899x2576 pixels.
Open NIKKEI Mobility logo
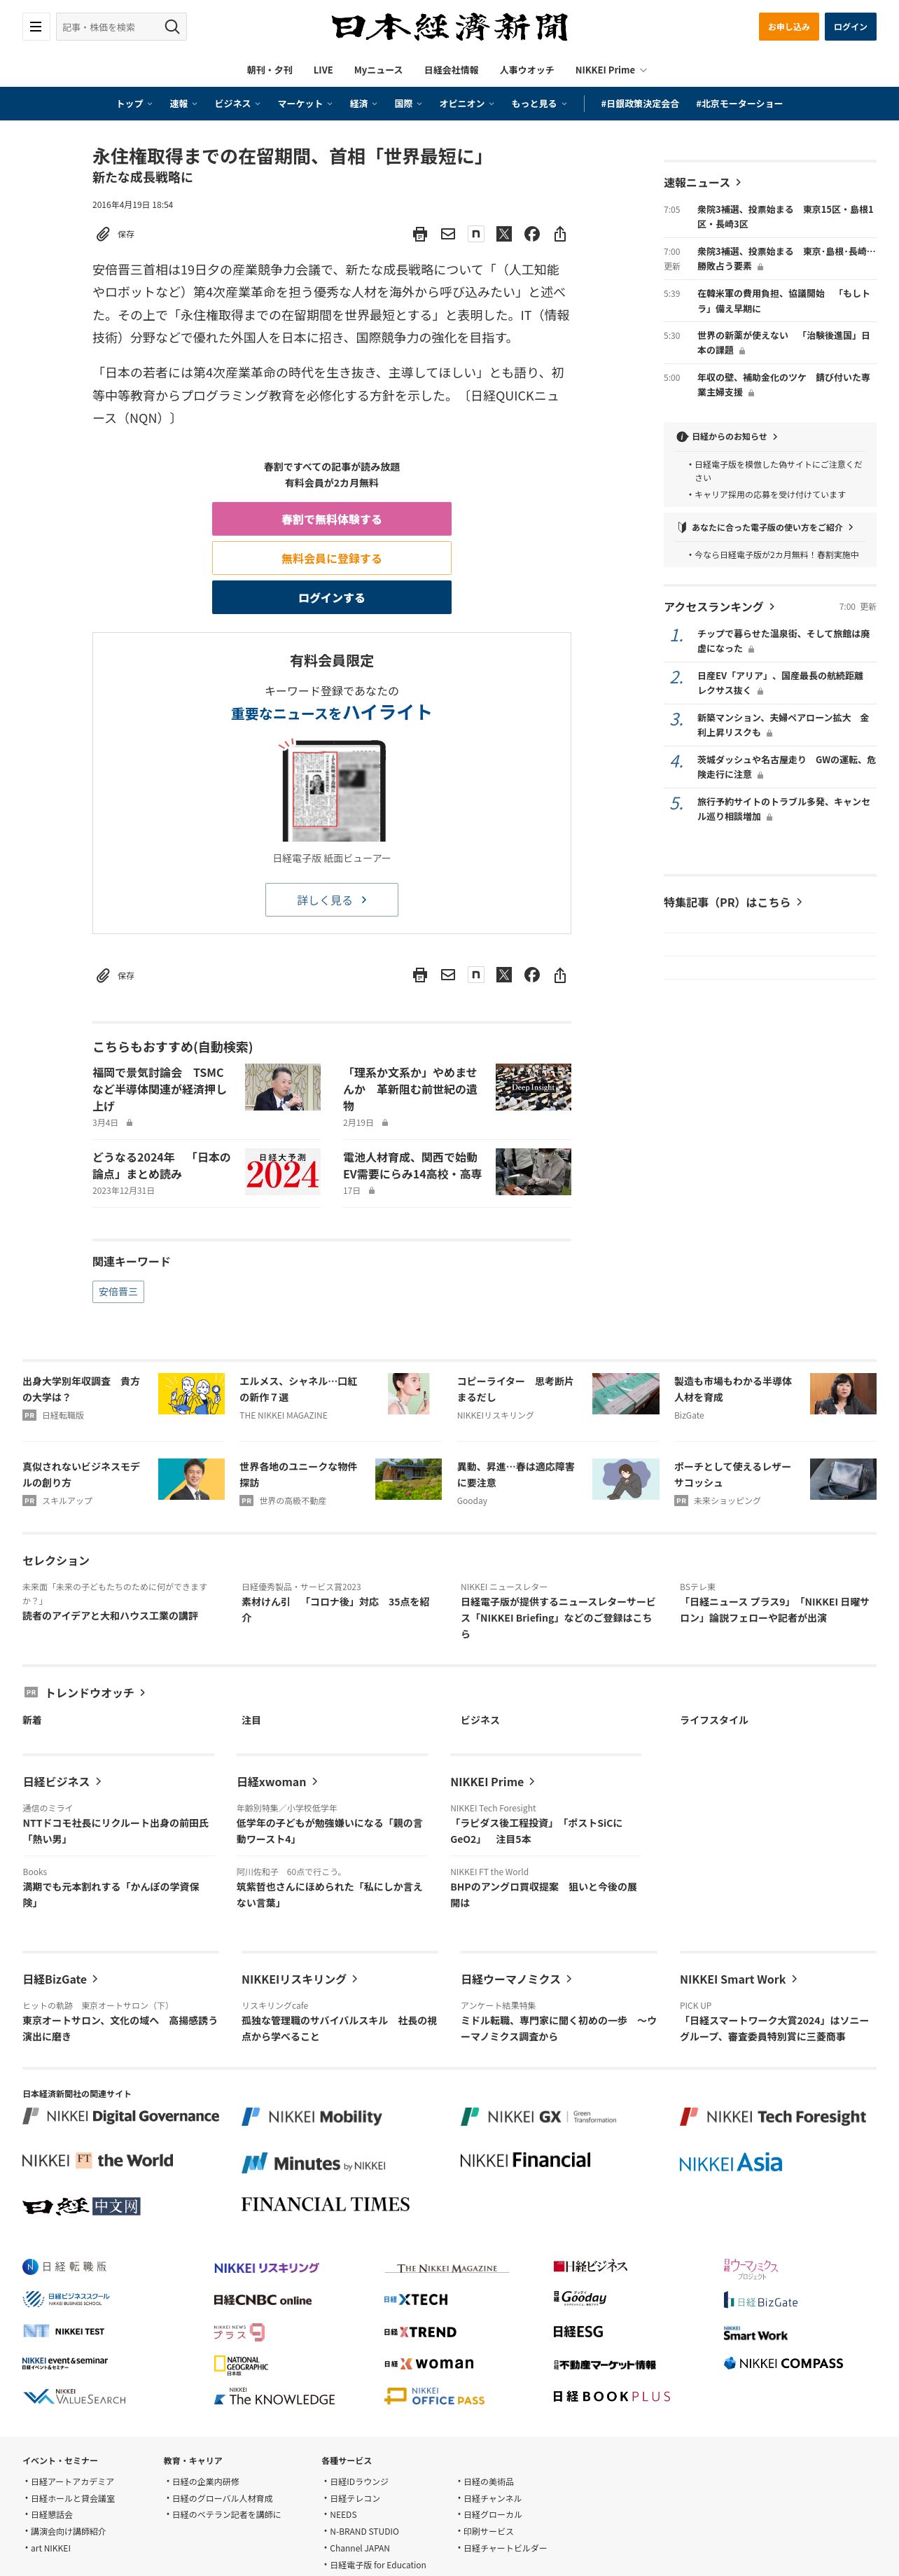(x=312, y=2116)
